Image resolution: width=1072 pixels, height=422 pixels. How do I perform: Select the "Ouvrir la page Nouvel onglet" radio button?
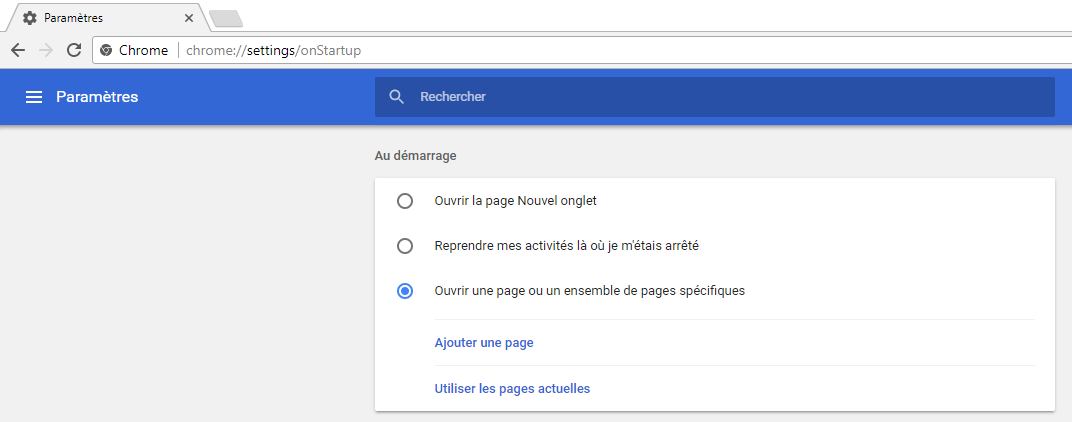pos(405,201)
